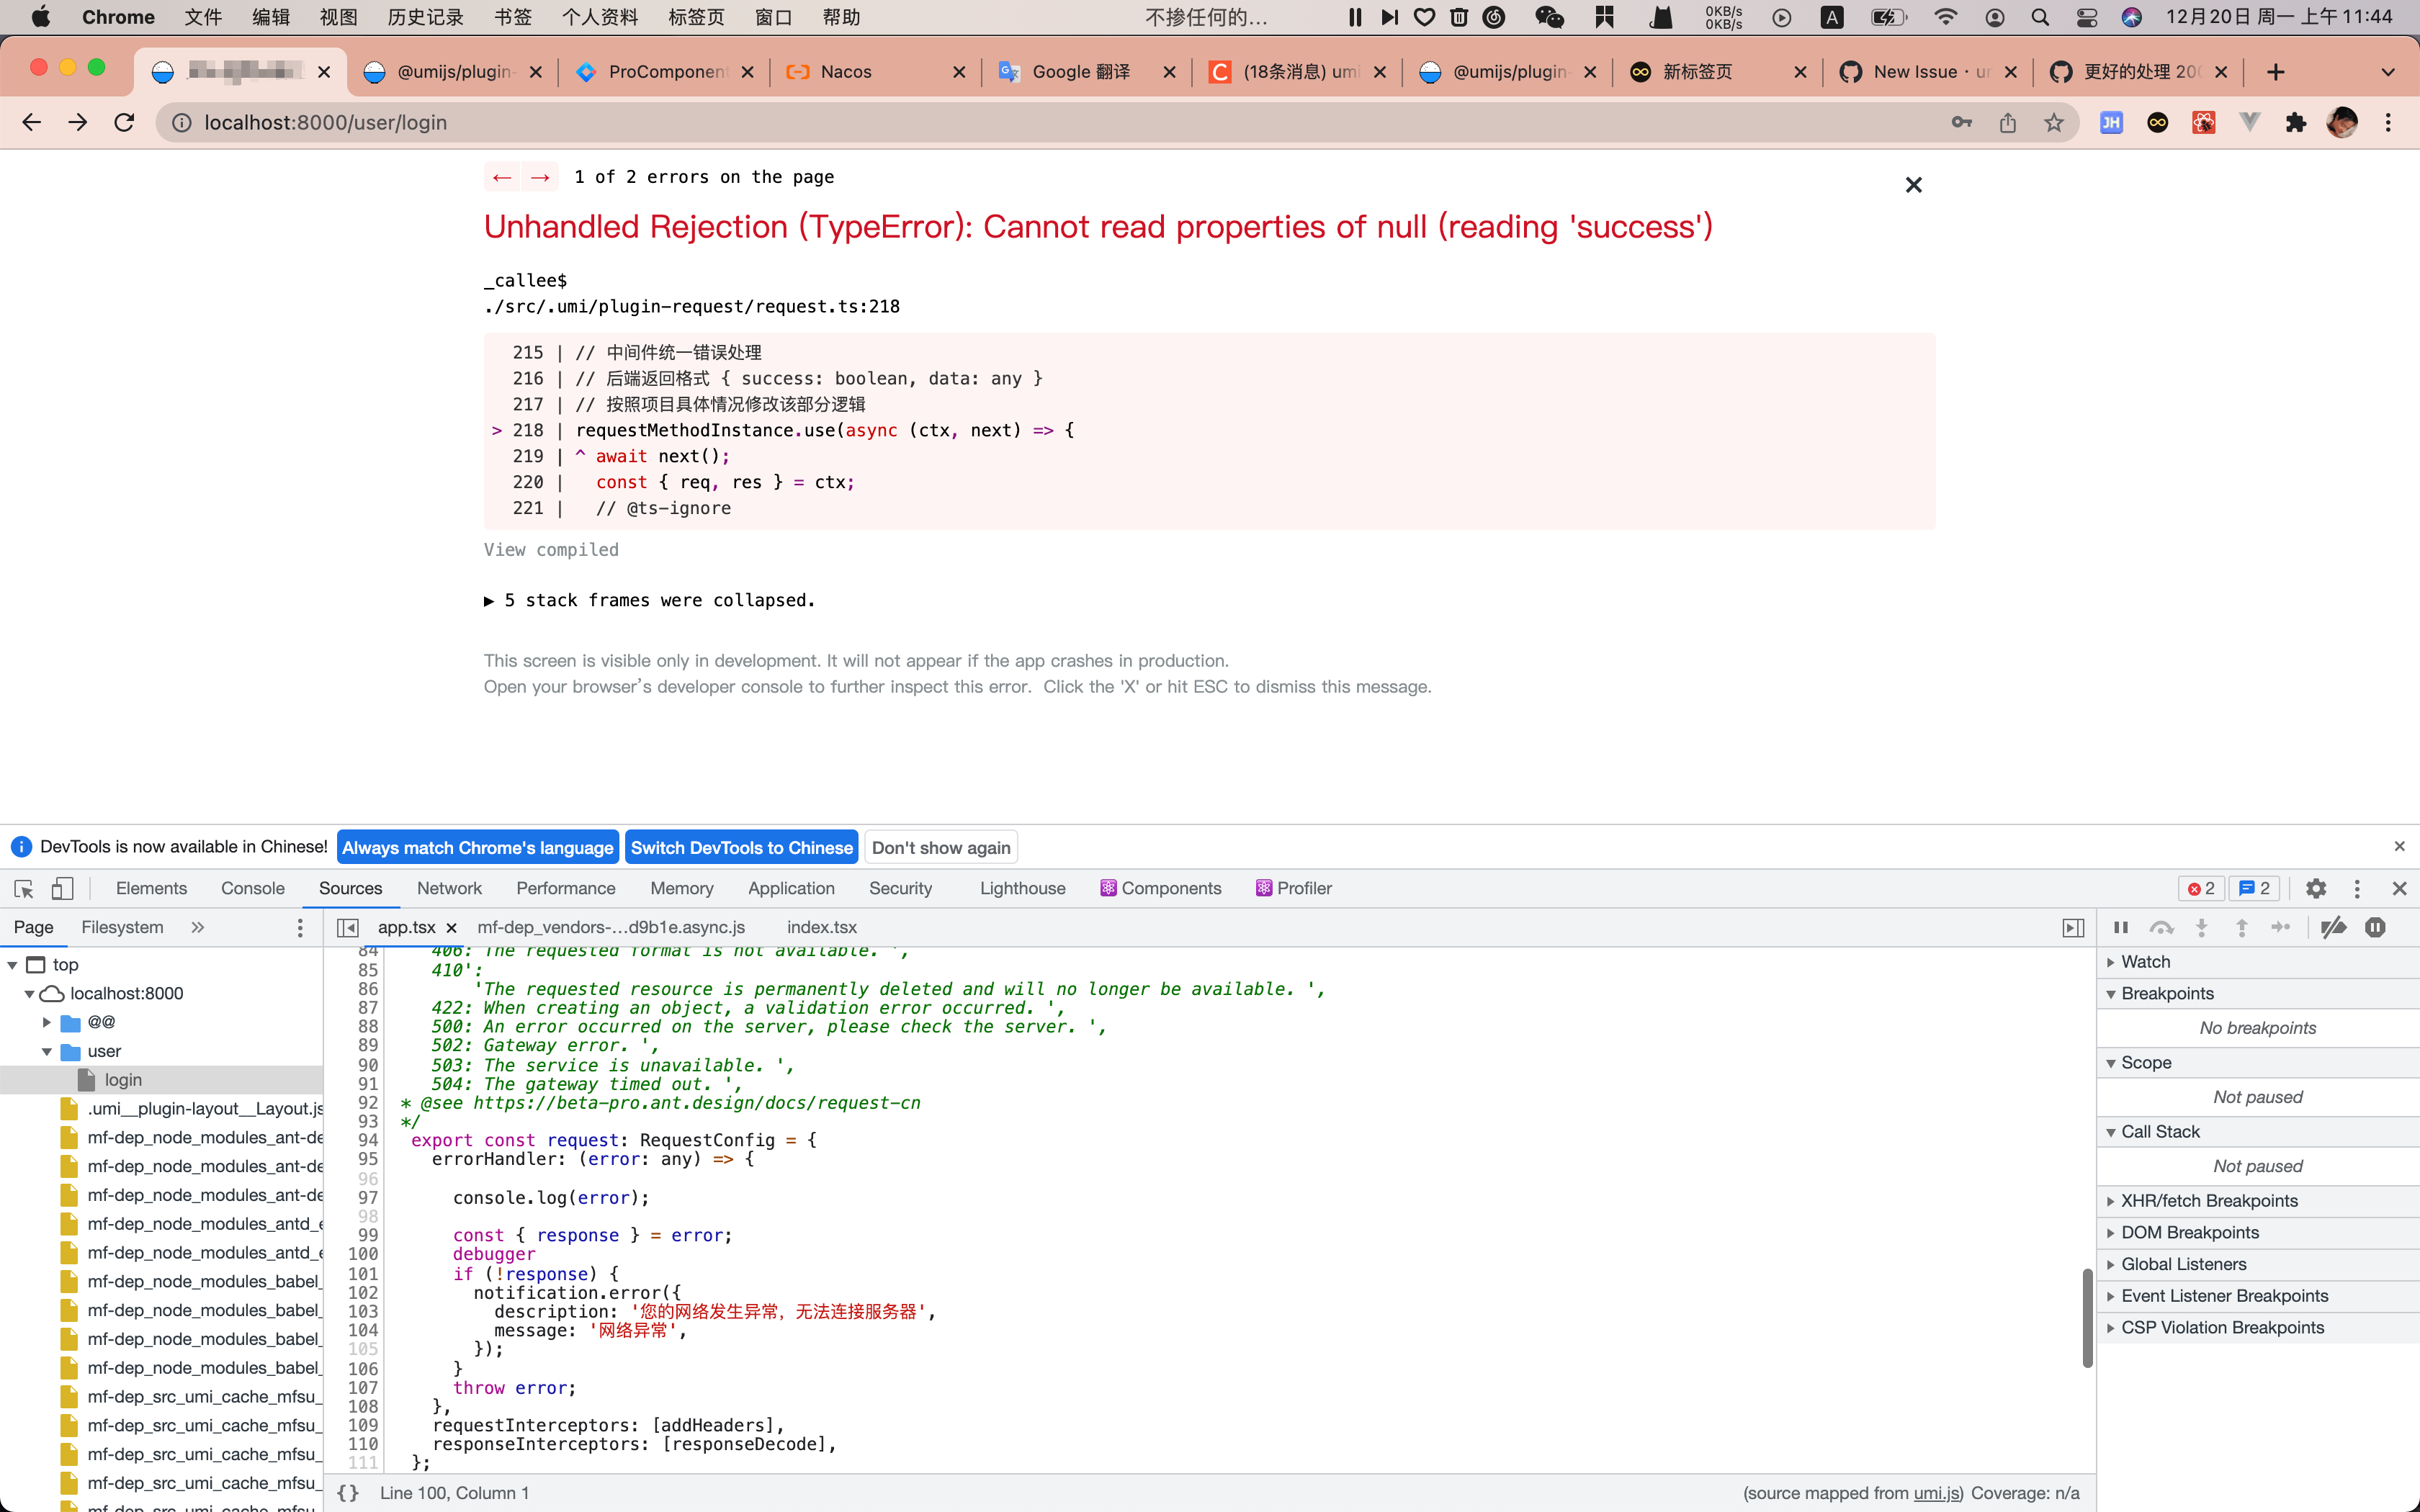Open the Chrome extensions puzzle icon
The height and width of the screenshot is (1512, 2420).
[2295, 122]
